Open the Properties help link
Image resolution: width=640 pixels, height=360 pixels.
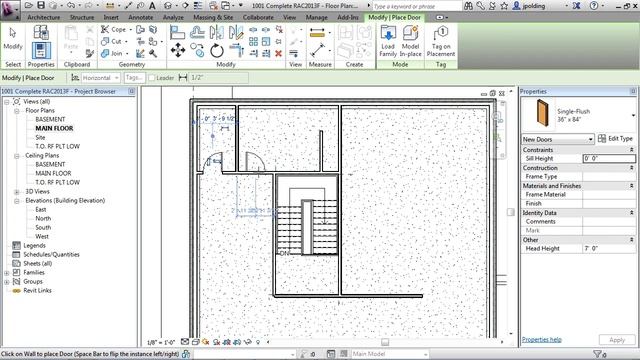pyautogui.click(x=542, y=340)
